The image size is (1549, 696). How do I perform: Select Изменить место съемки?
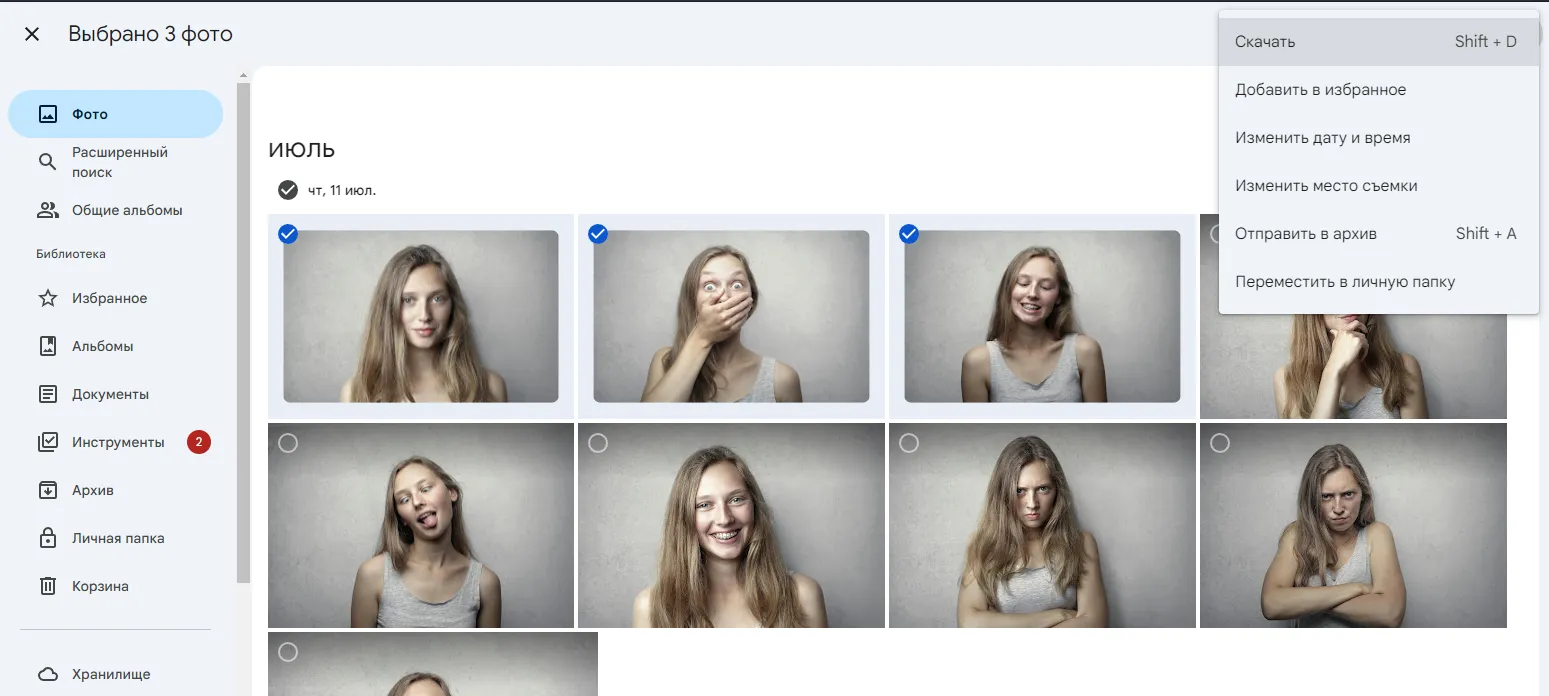point(1325,185)
